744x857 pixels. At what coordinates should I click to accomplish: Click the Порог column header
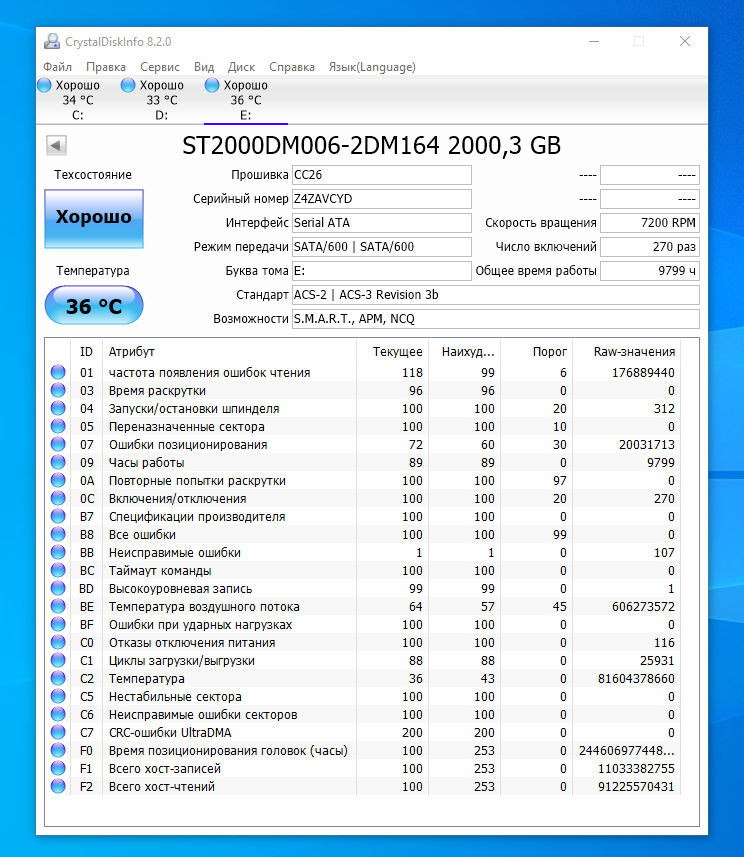coord(537,351)
